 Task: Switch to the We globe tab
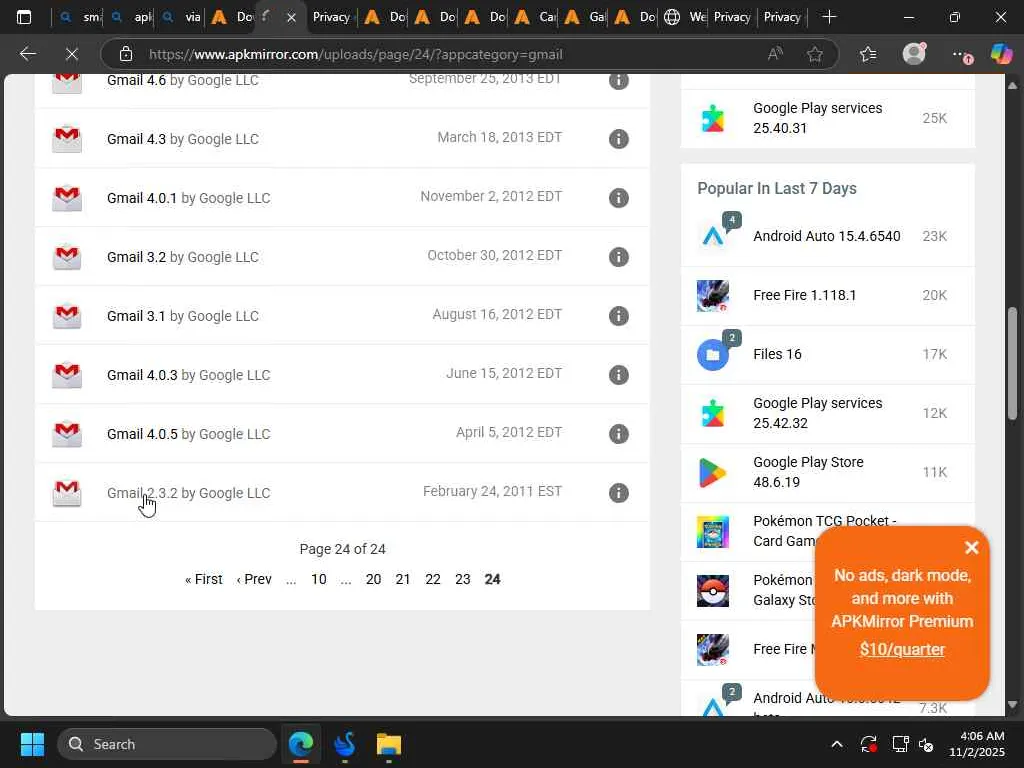[x=684, y=17]
